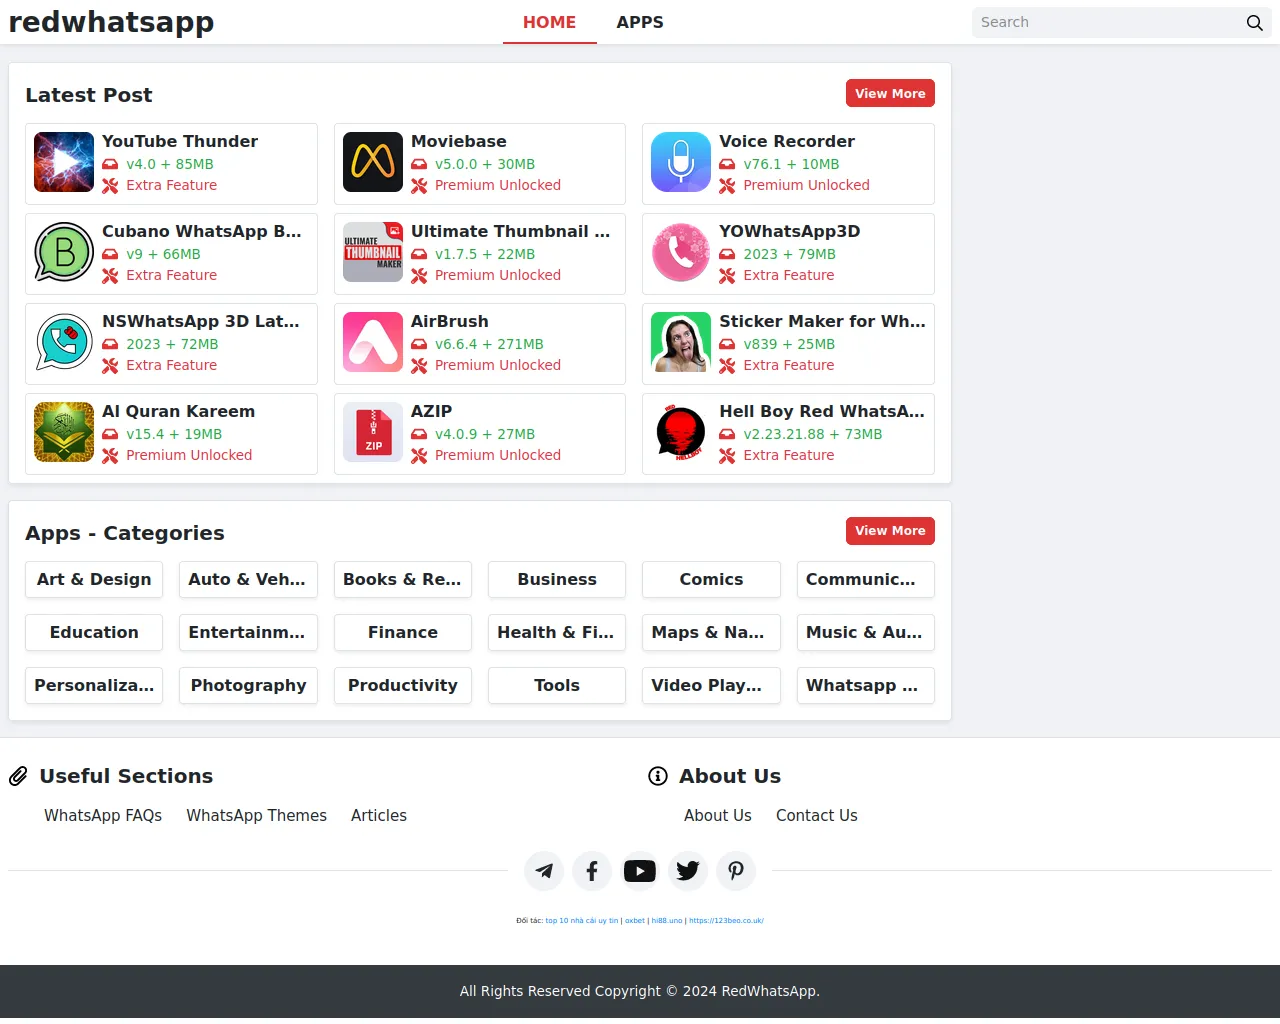Open the Auto & Vehicles category
Screen dimensions: 1280x1024
coord(248,580)
